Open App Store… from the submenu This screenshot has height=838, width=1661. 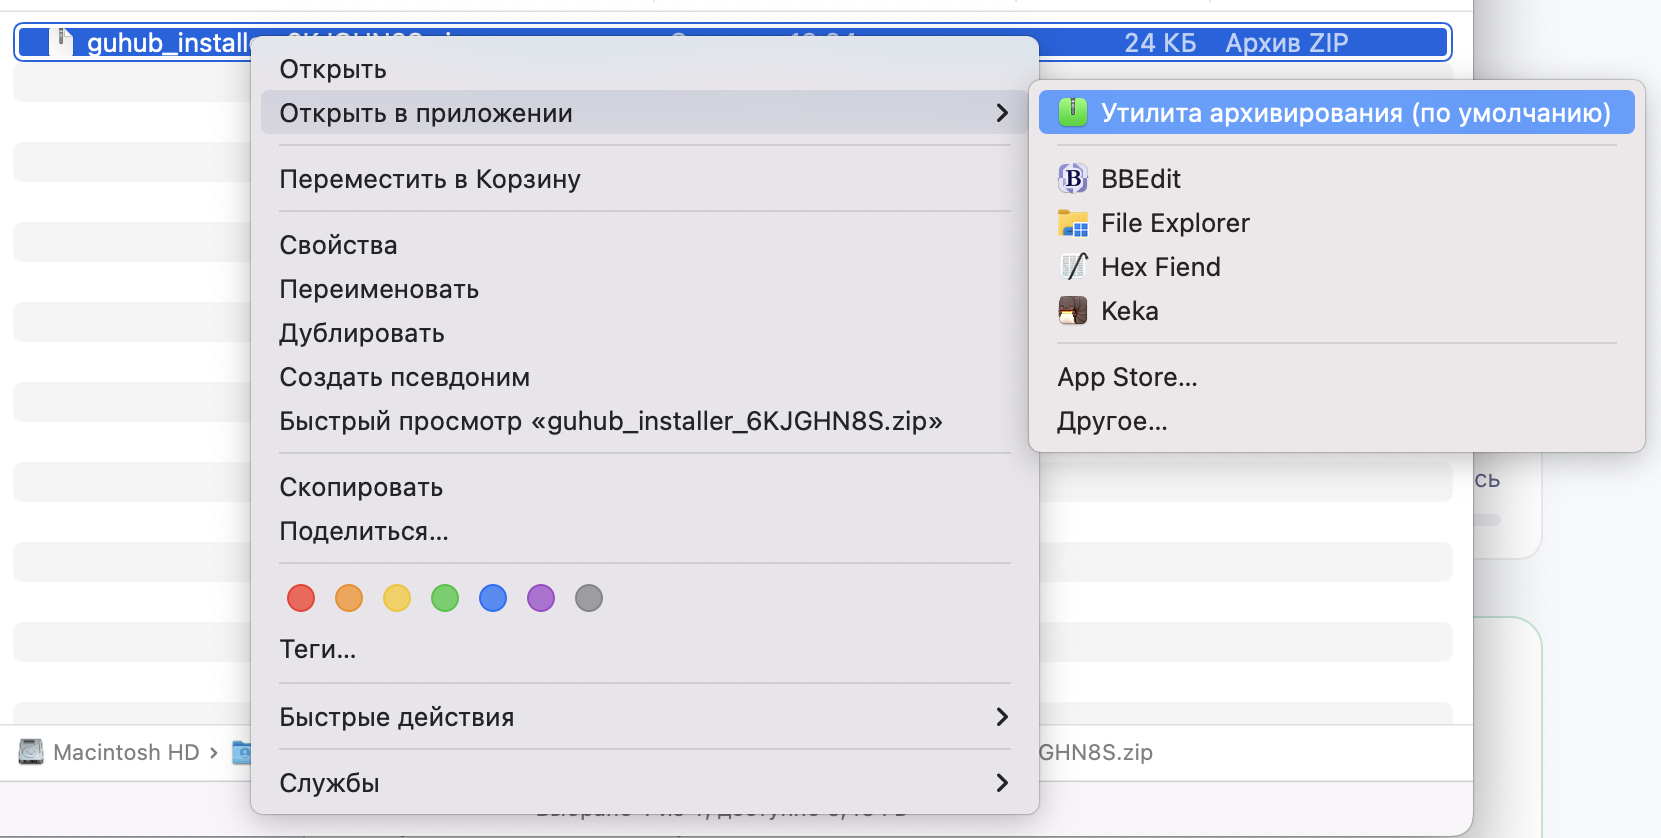click(x=1127, y=377)
